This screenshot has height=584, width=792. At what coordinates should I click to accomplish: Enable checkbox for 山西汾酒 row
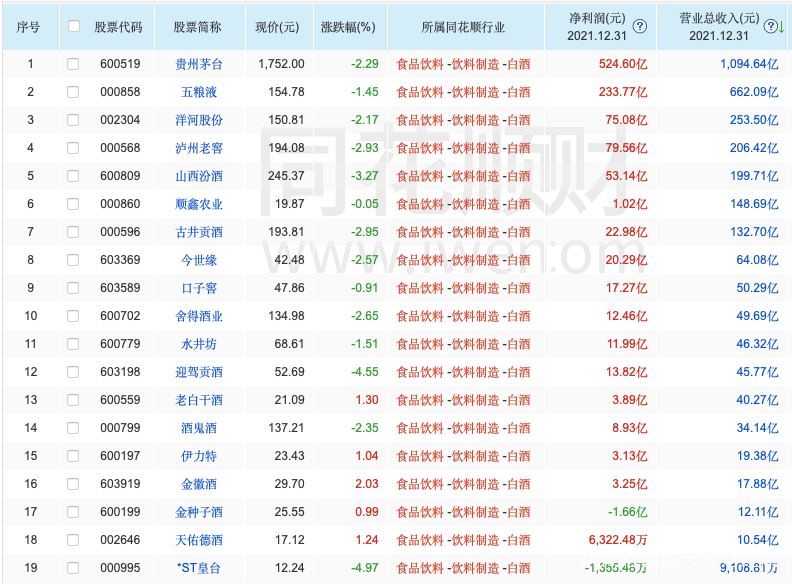point(73,176)
